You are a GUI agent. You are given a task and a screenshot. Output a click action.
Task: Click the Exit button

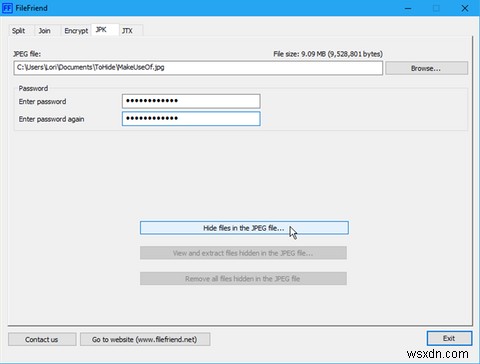point(449,338)
